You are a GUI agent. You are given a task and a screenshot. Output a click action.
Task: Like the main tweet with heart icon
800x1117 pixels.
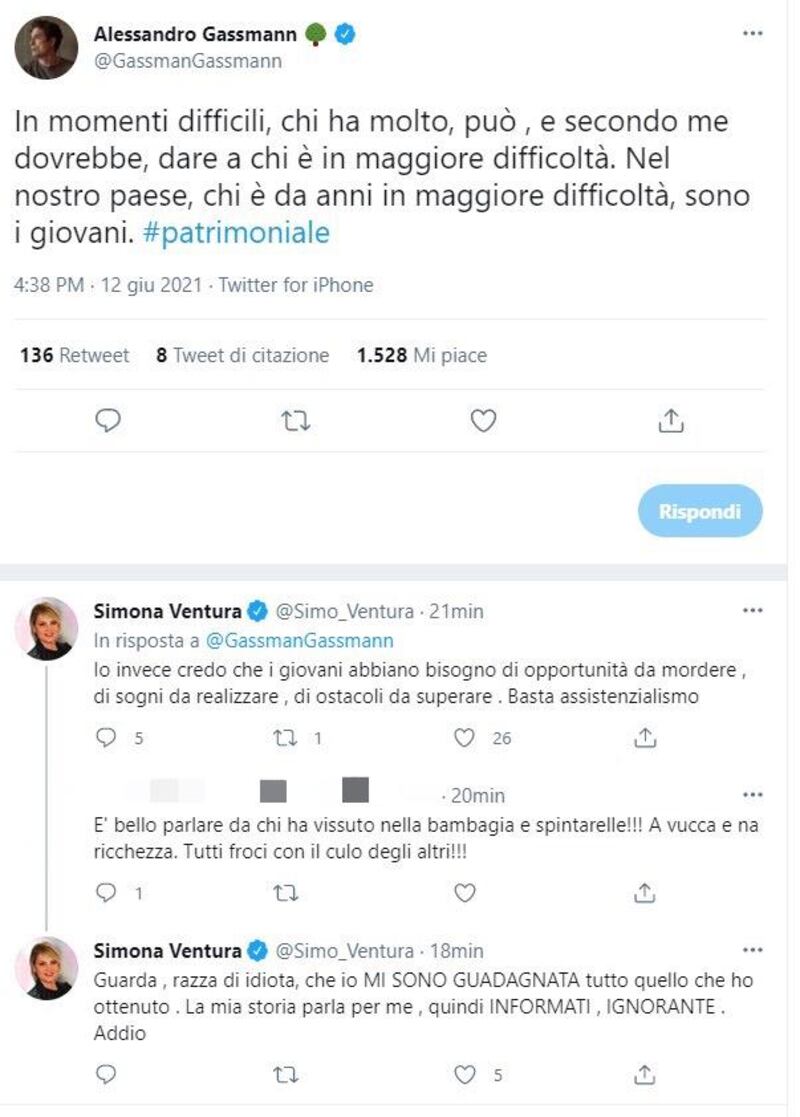pyautogui.click(x=483, y=421)
